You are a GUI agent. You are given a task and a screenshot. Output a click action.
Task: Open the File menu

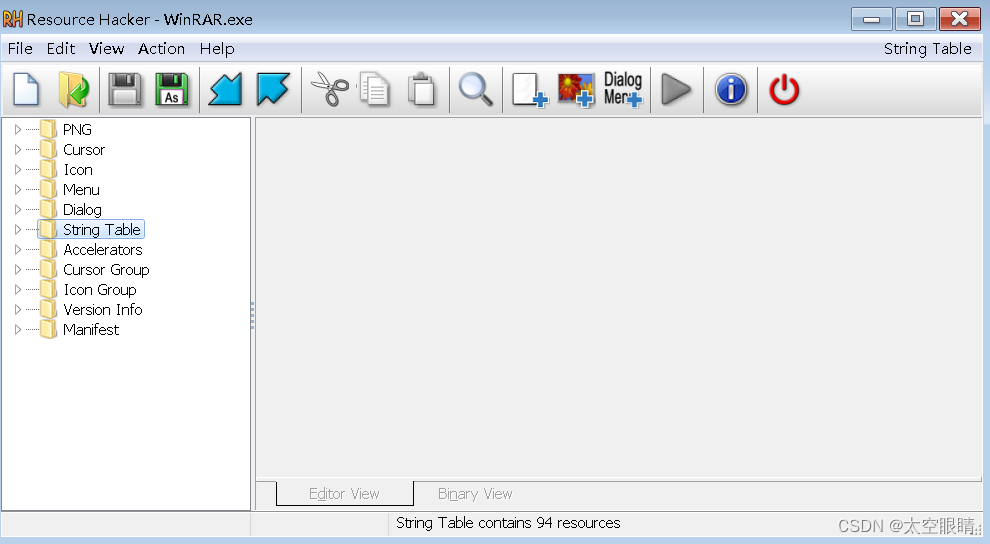[20, 49]
